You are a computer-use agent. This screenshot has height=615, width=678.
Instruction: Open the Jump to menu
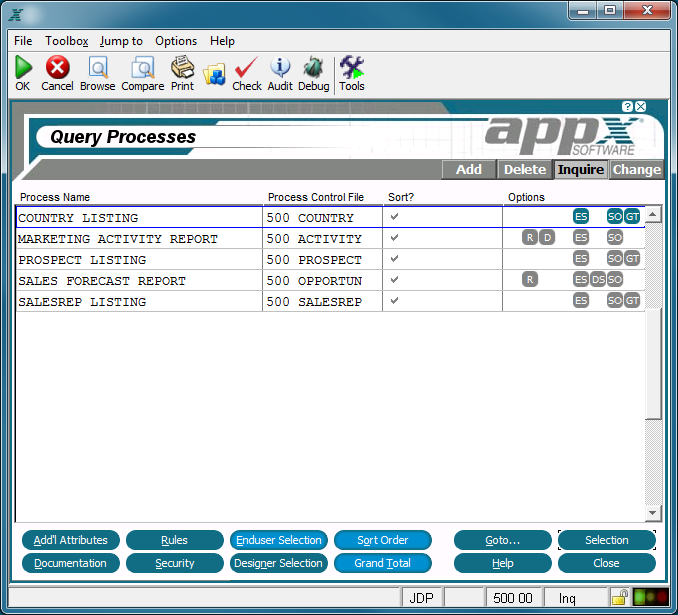pos(121,41)
